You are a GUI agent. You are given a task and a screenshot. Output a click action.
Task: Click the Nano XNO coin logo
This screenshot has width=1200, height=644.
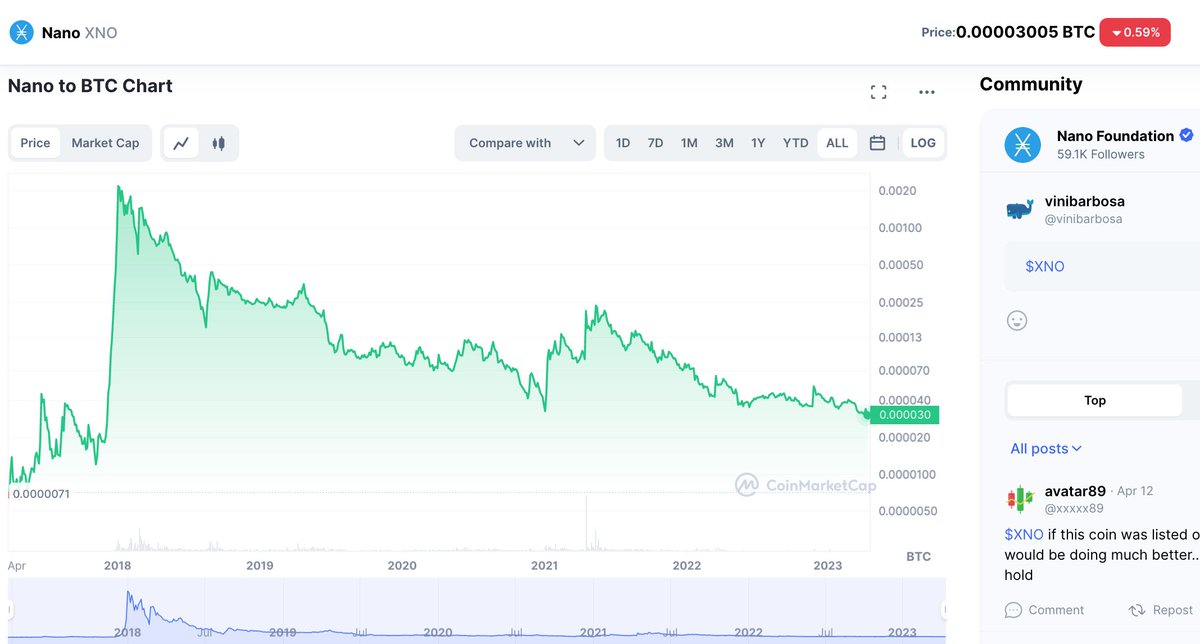tap(21, 33)
